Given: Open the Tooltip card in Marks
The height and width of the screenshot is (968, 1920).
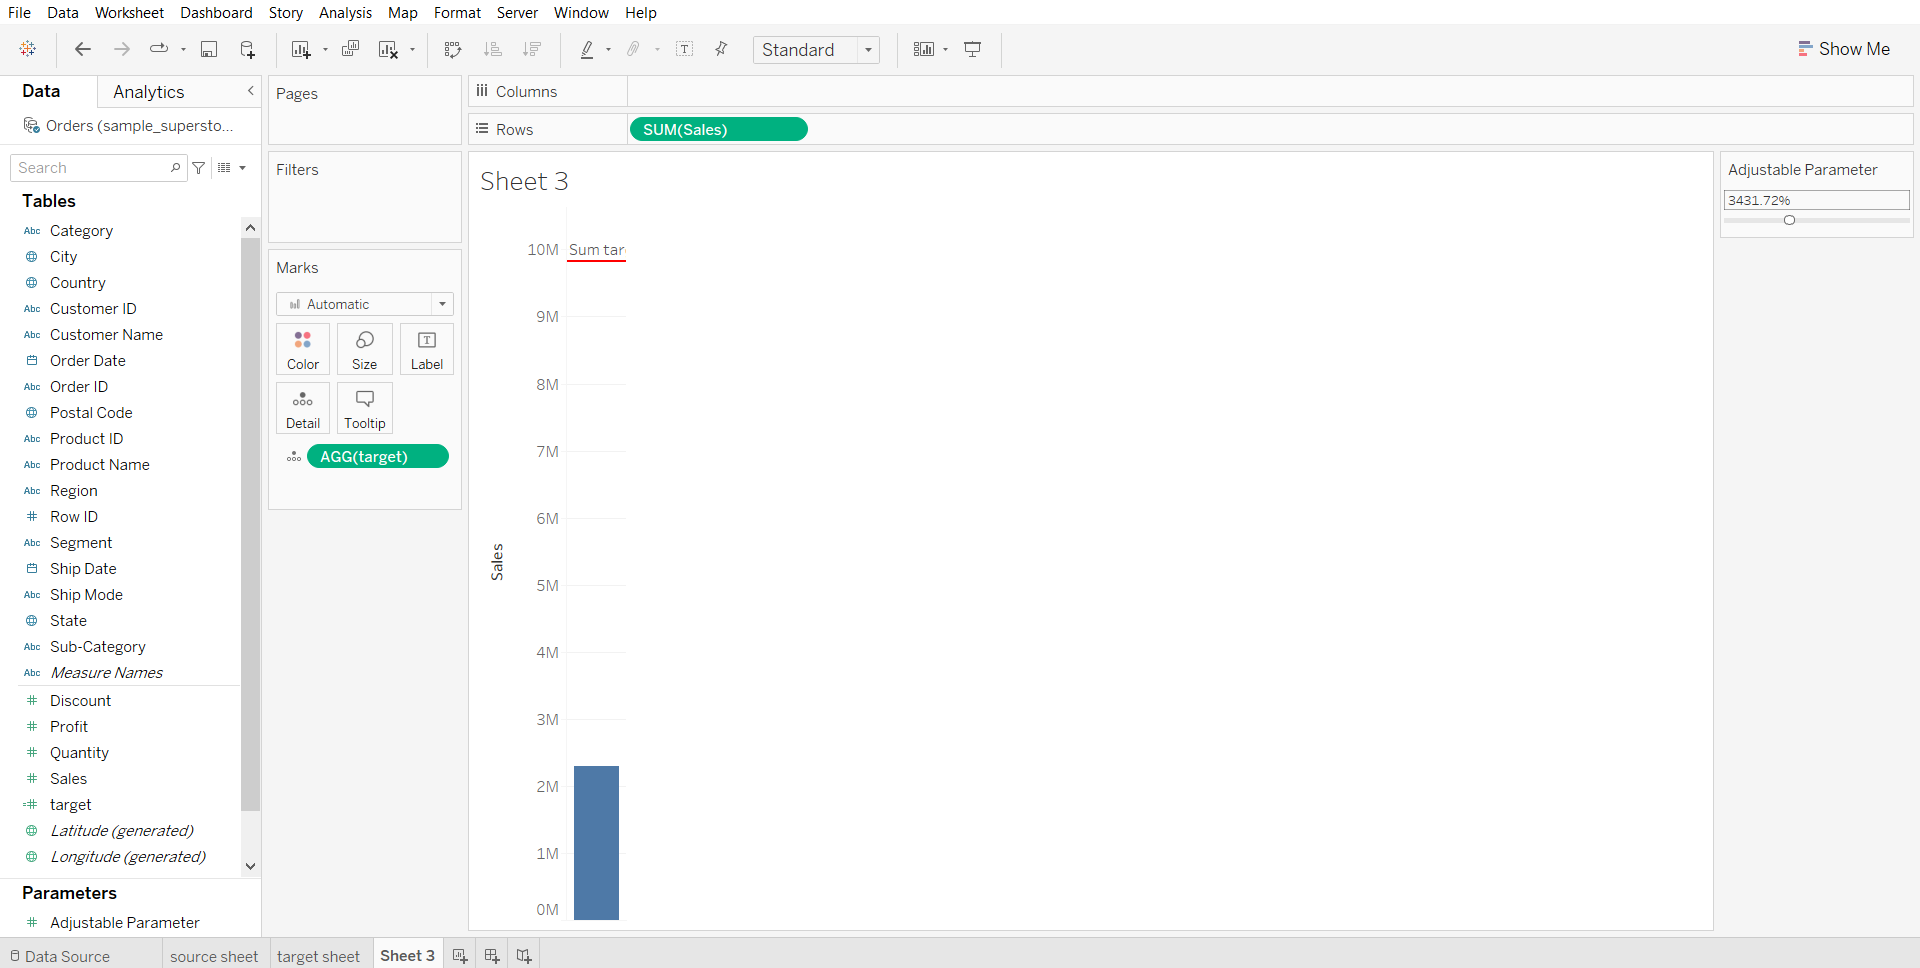Looking at the screenshot, I should click(x=364, y=408).
